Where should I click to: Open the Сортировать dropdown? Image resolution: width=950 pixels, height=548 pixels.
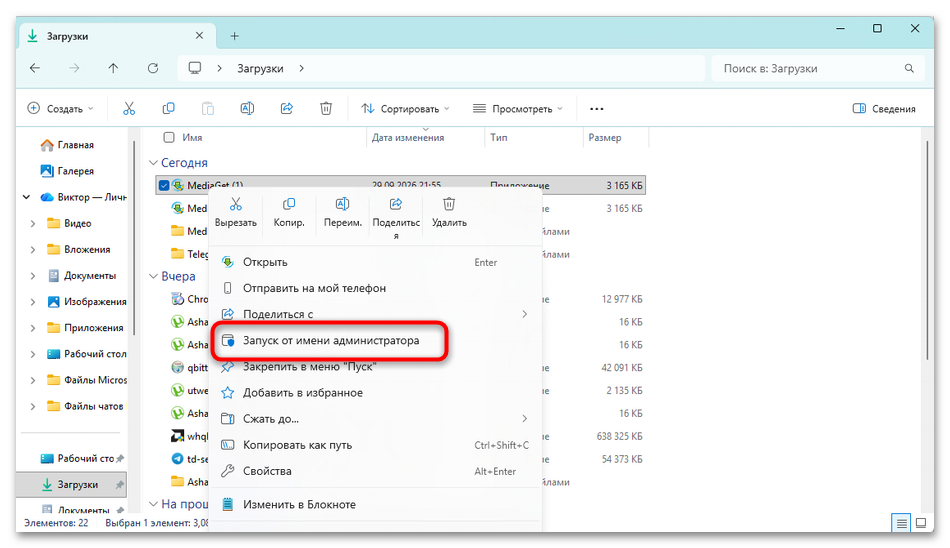click(x=405, y=109)
